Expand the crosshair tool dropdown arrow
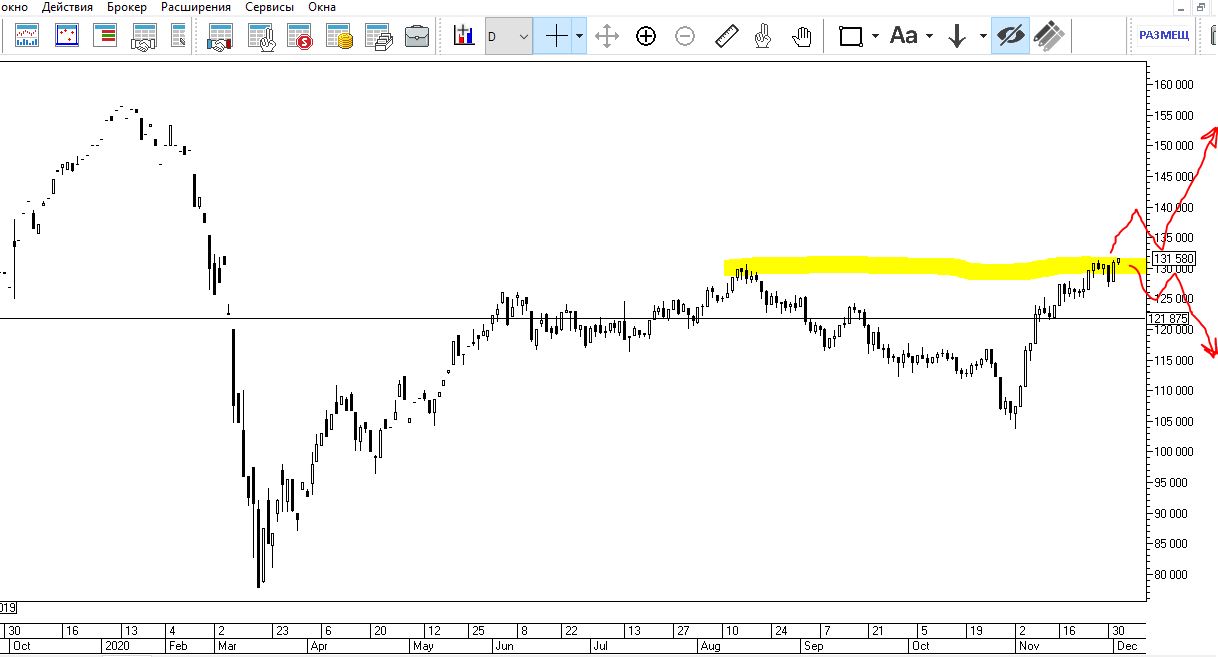Screen dimensions: 1218x657 click(580, 37)
